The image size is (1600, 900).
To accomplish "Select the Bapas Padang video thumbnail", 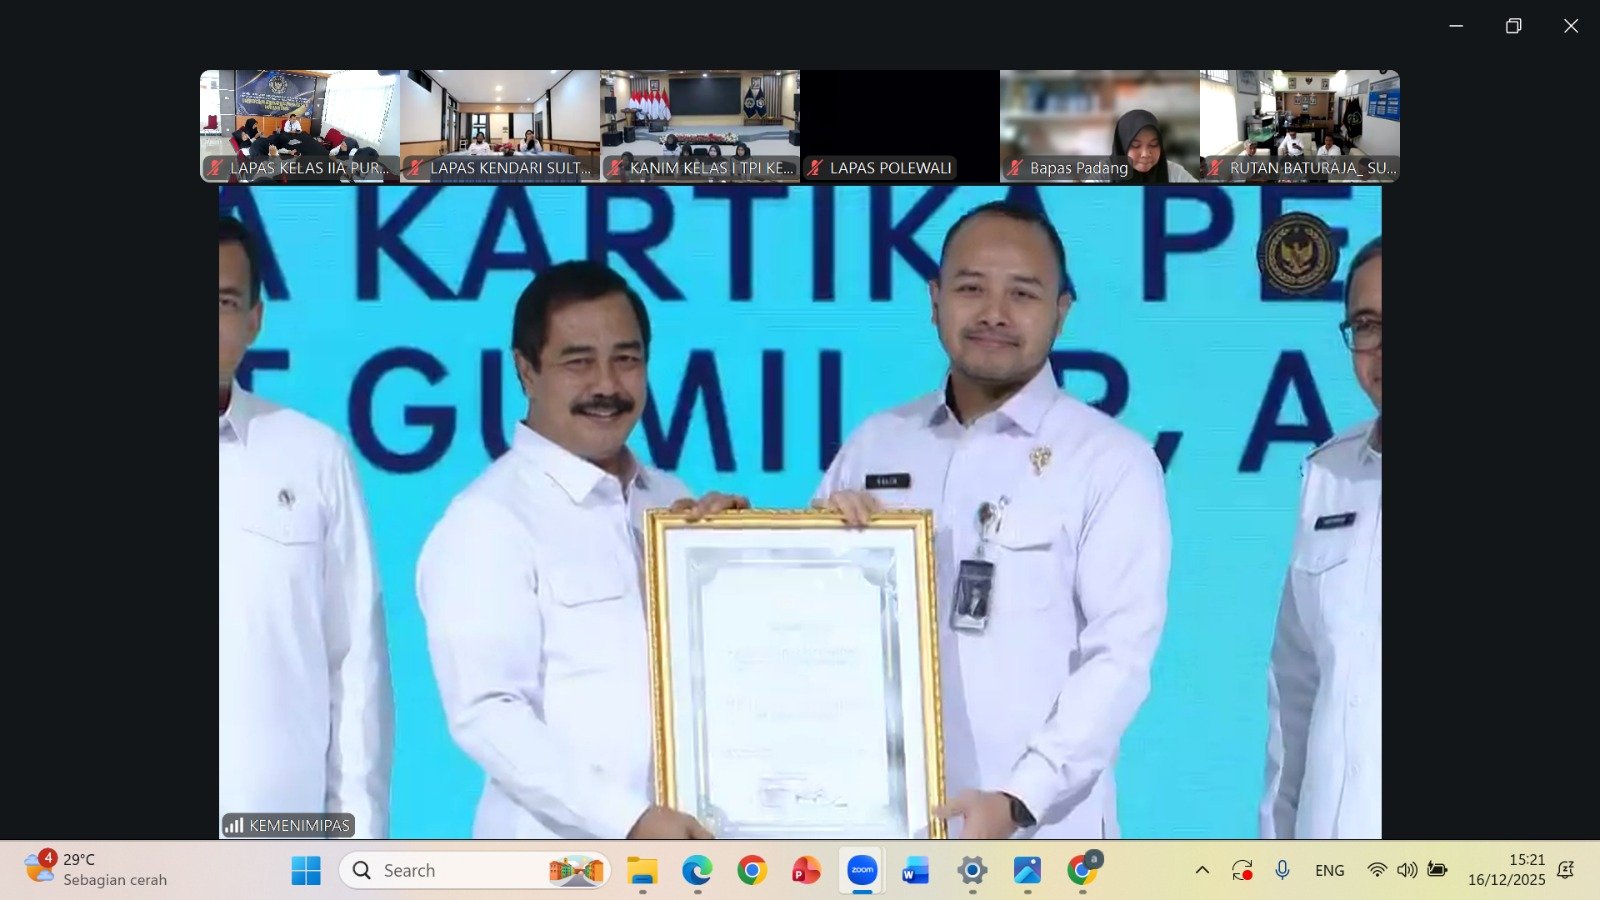I will 1099,125.
